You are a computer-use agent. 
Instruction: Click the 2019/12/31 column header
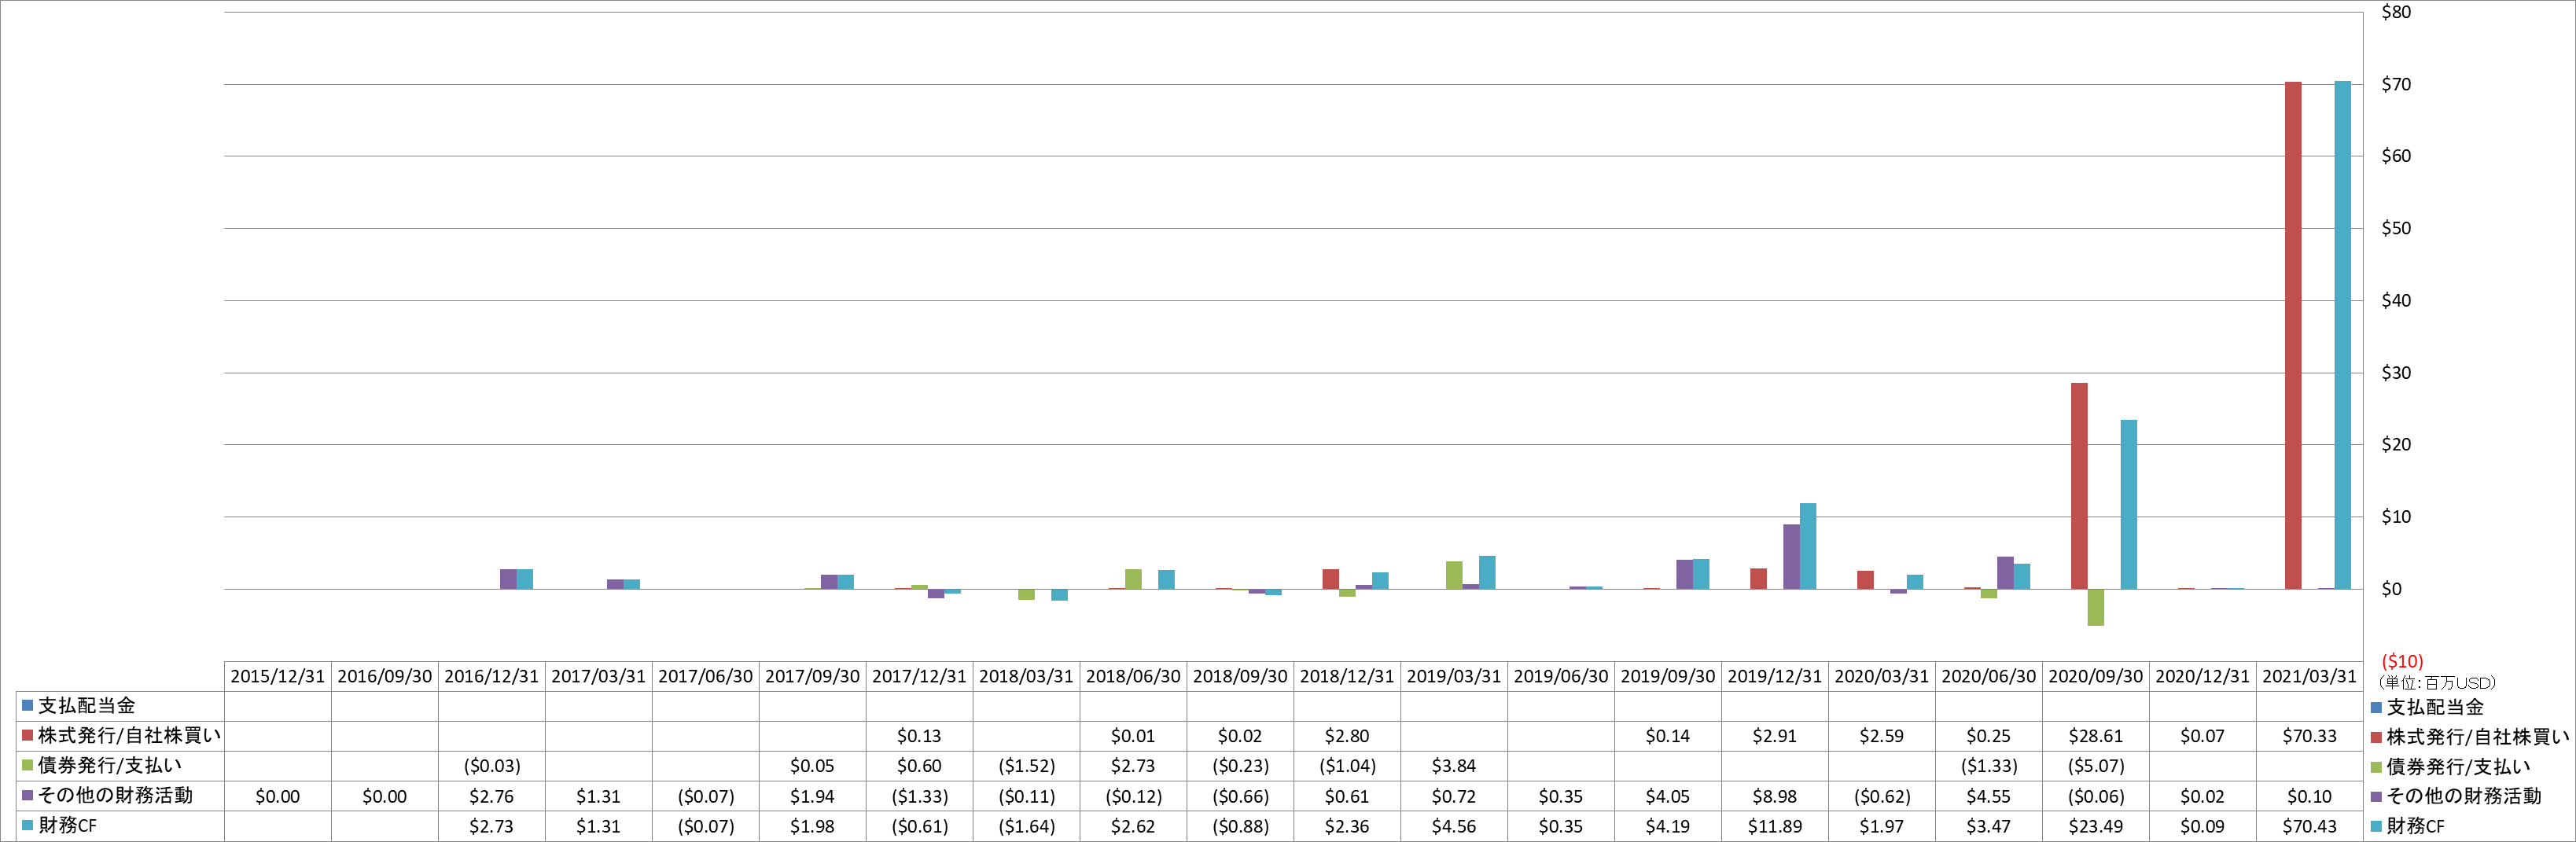click(1775, 676)
